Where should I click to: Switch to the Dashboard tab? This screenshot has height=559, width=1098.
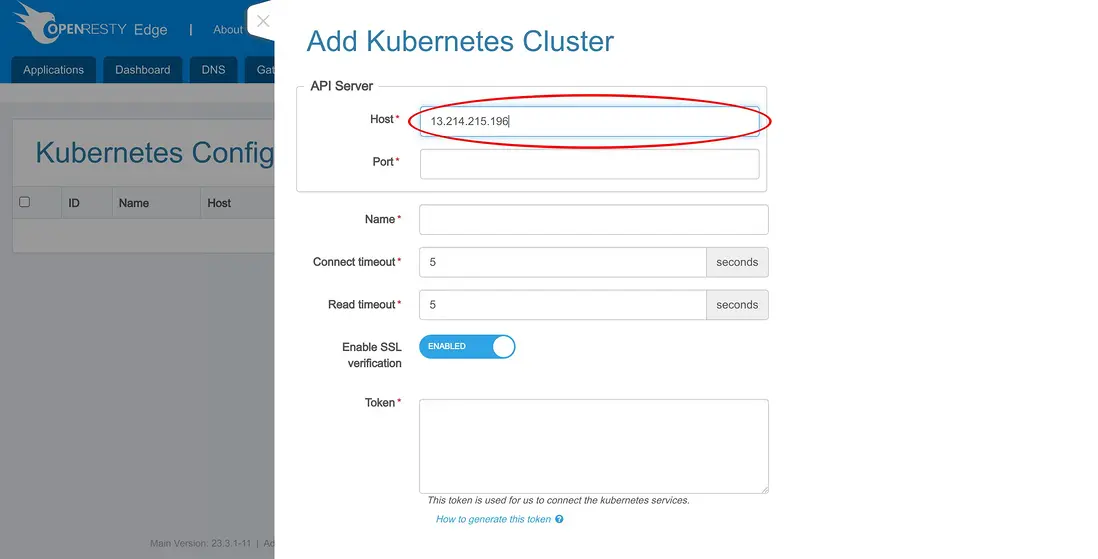(143, 70)
